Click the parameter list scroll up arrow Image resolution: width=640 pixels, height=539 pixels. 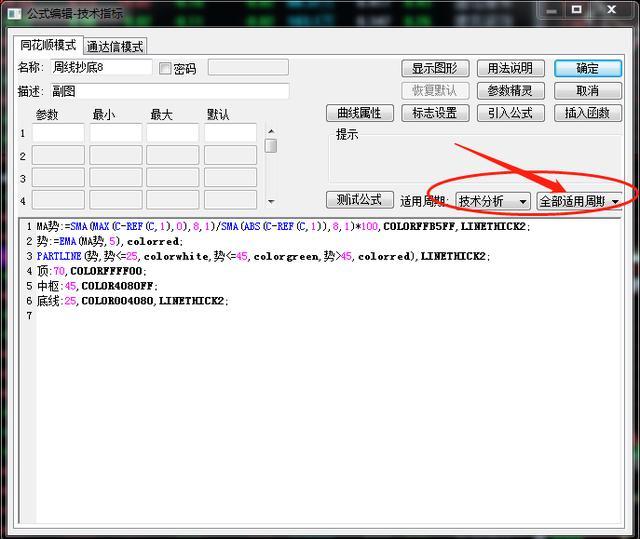pos(271,131)
